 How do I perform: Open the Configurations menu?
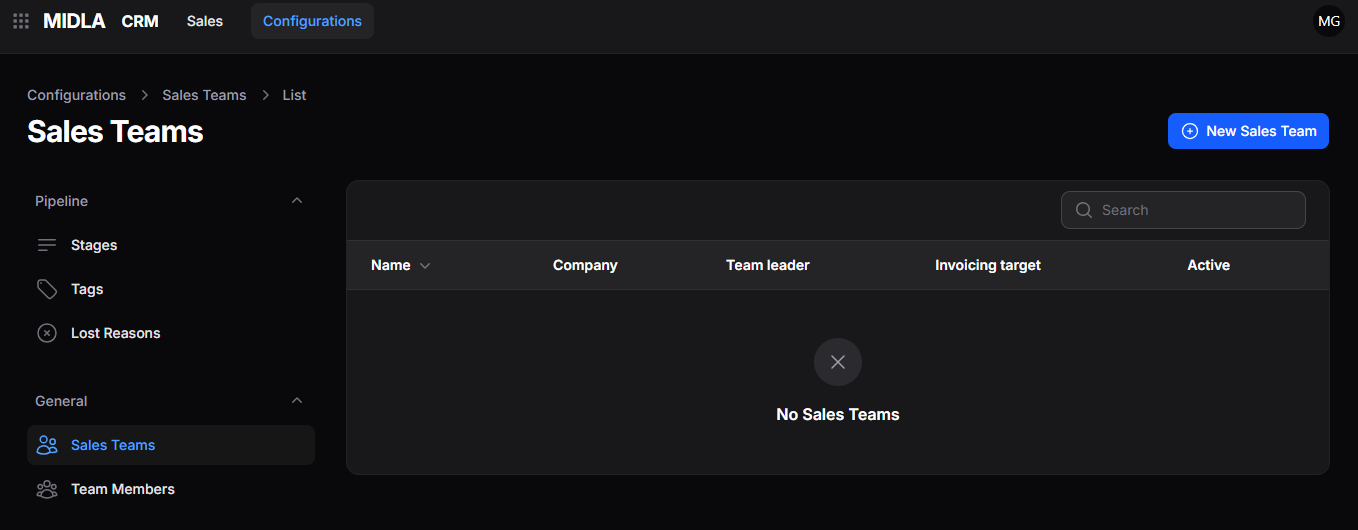pyautogui.click(x=312, y=21)
